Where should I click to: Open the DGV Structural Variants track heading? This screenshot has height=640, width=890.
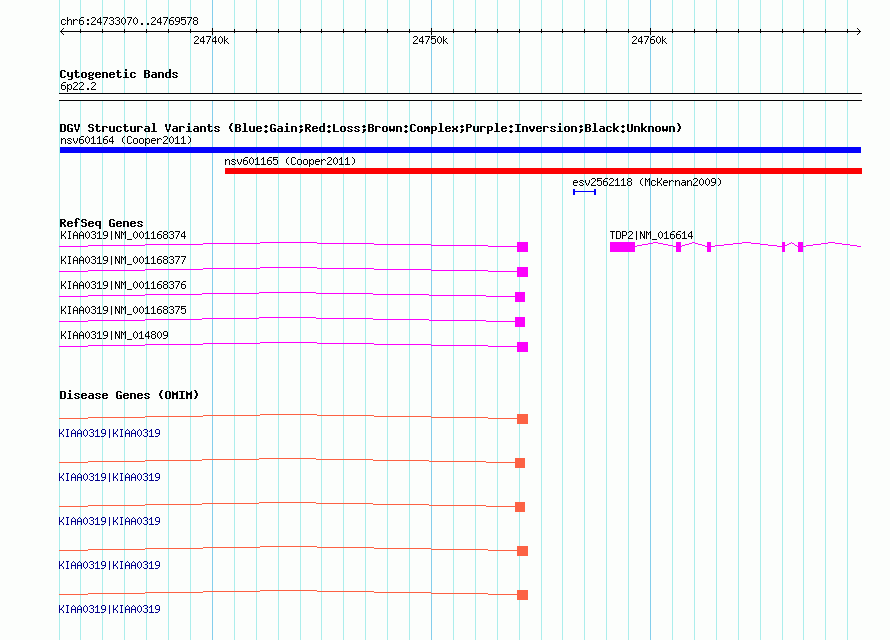(370, 128)
